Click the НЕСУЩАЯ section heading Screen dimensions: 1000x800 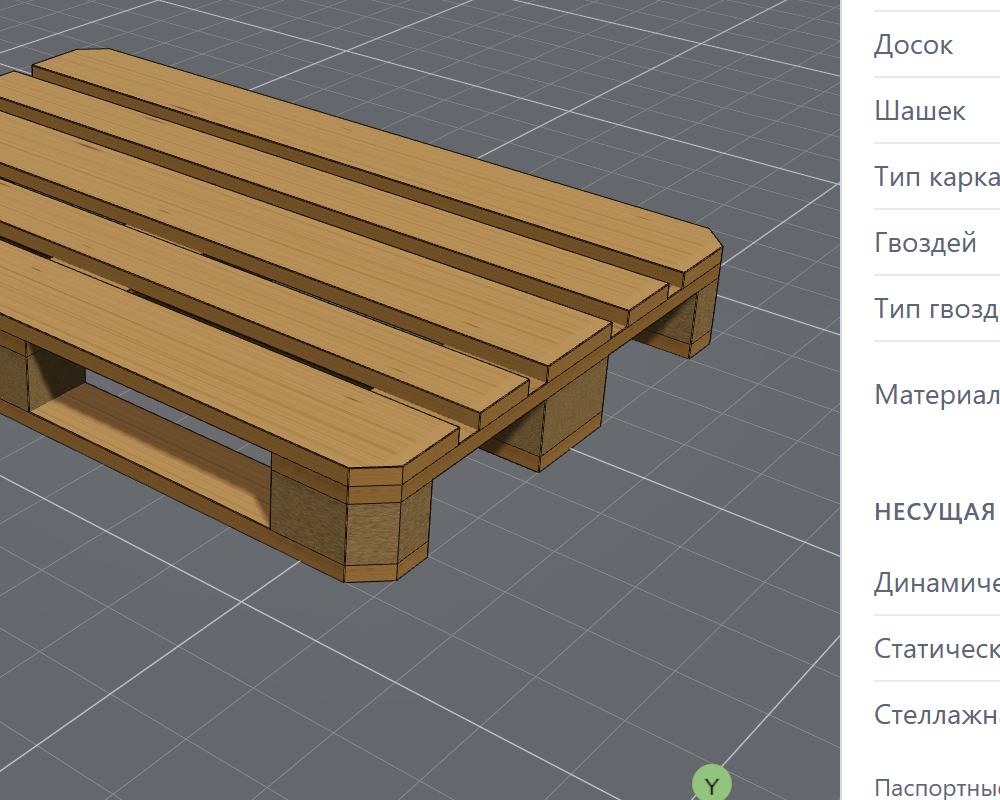[x=936, y=512]
